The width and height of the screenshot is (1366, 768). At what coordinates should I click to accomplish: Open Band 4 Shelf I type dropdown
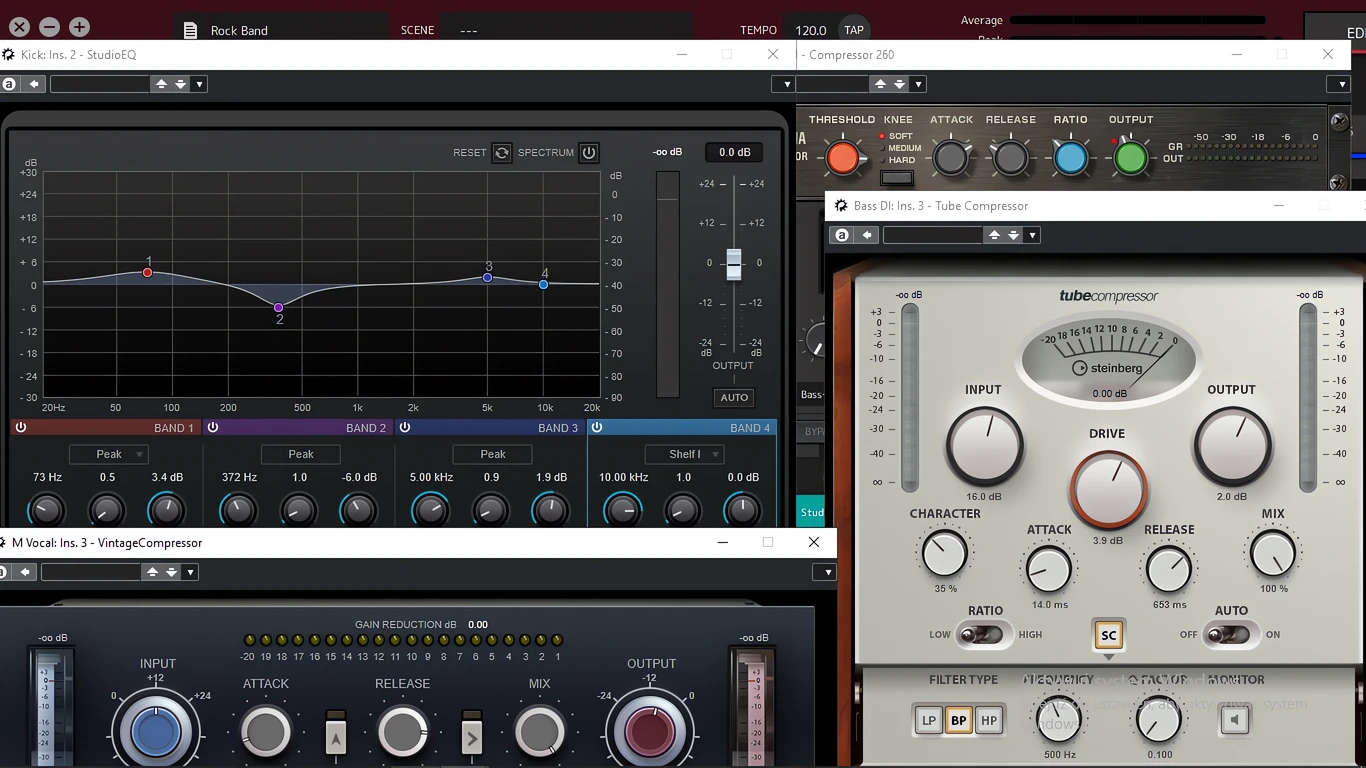pyautogui.click(x=685, y=454)
